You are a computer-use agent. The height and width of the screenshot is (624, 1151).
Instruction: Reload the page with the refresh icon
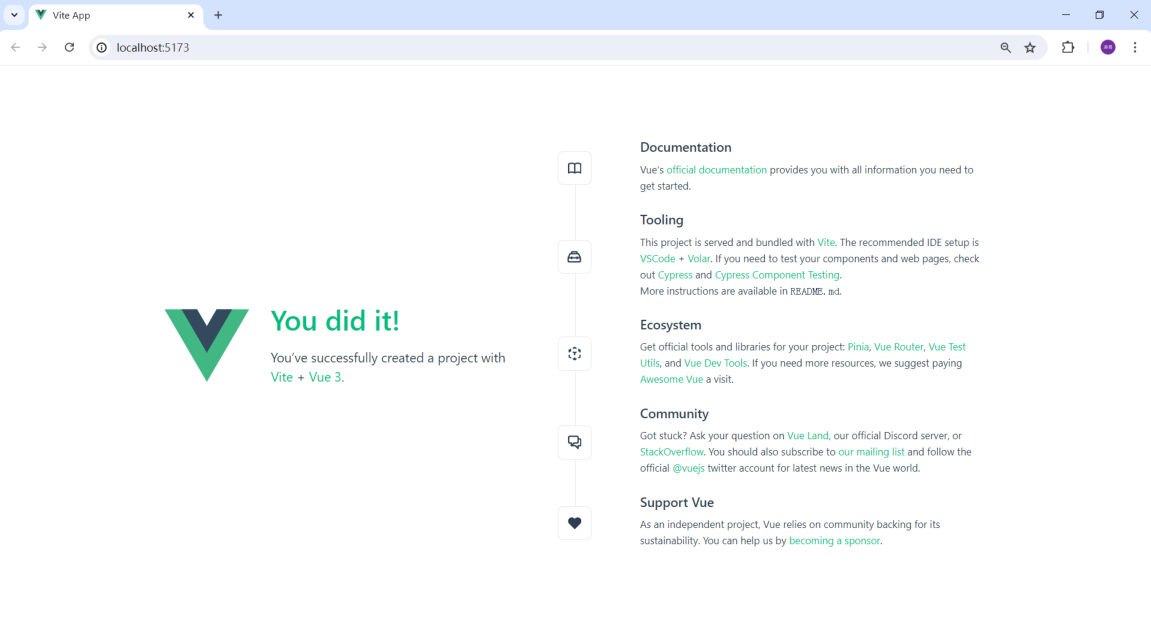[x=69, y=47]
